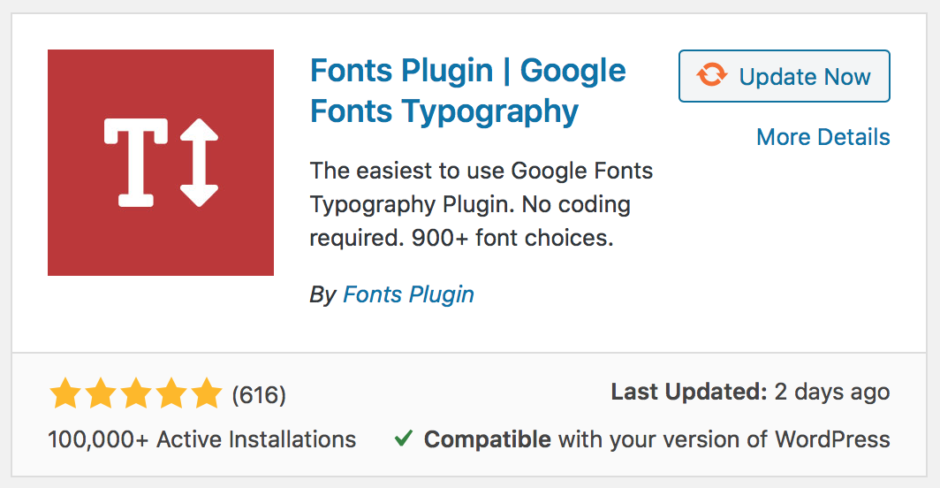Click the plugin description paragraph
This screenshot has width=940, height=488.
click(481, 204)
